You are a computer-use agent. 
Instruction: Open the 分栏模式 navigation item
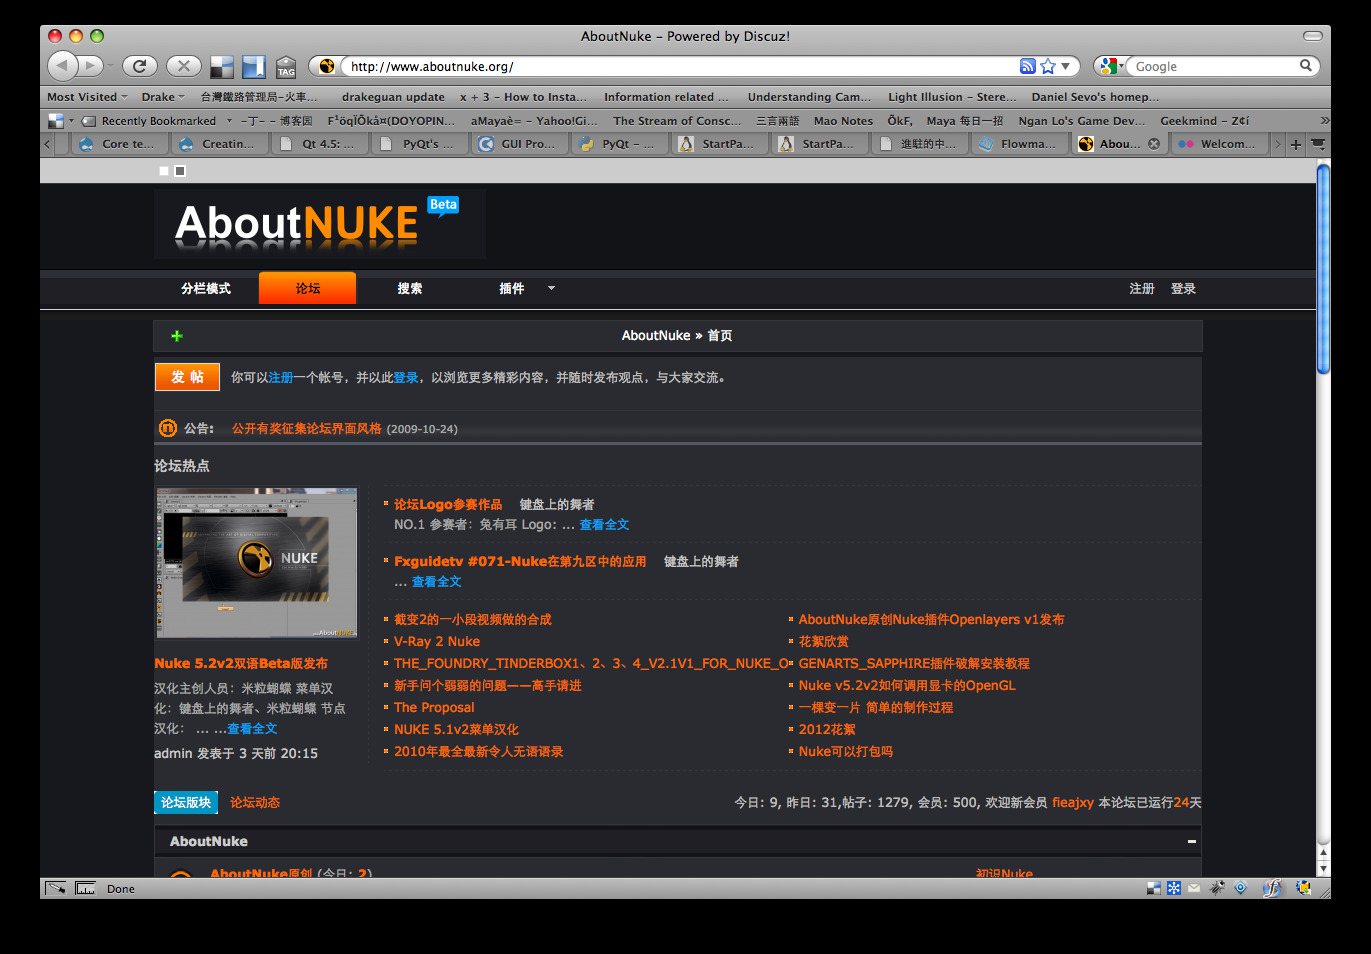point(206,289)
